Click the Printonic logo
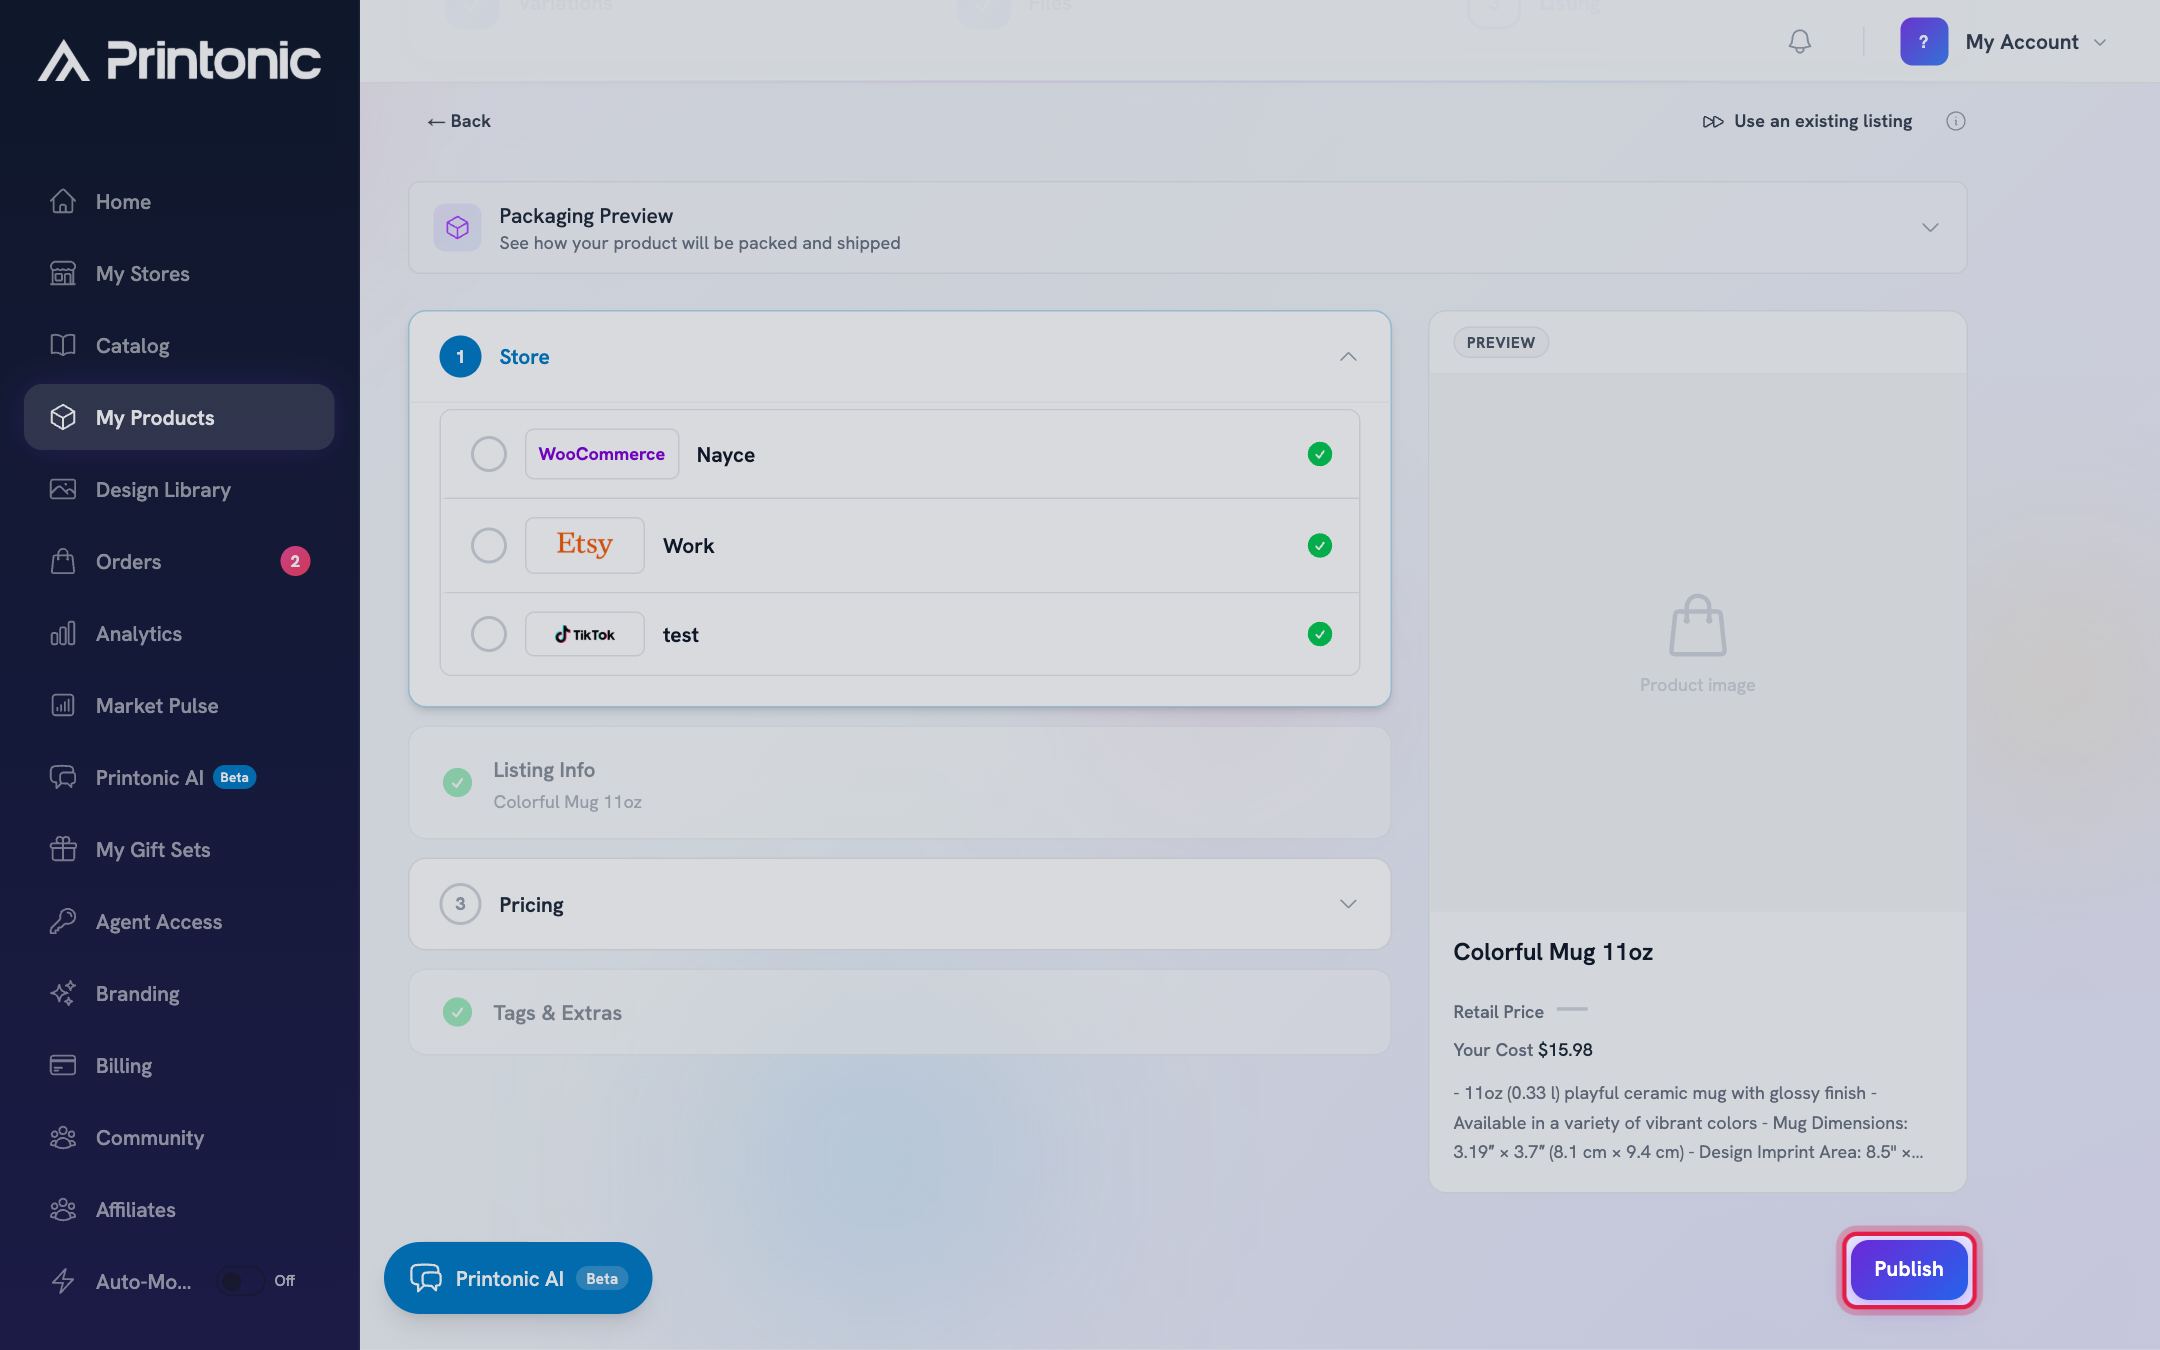The image size is (2160, 1350). [180, 60]
